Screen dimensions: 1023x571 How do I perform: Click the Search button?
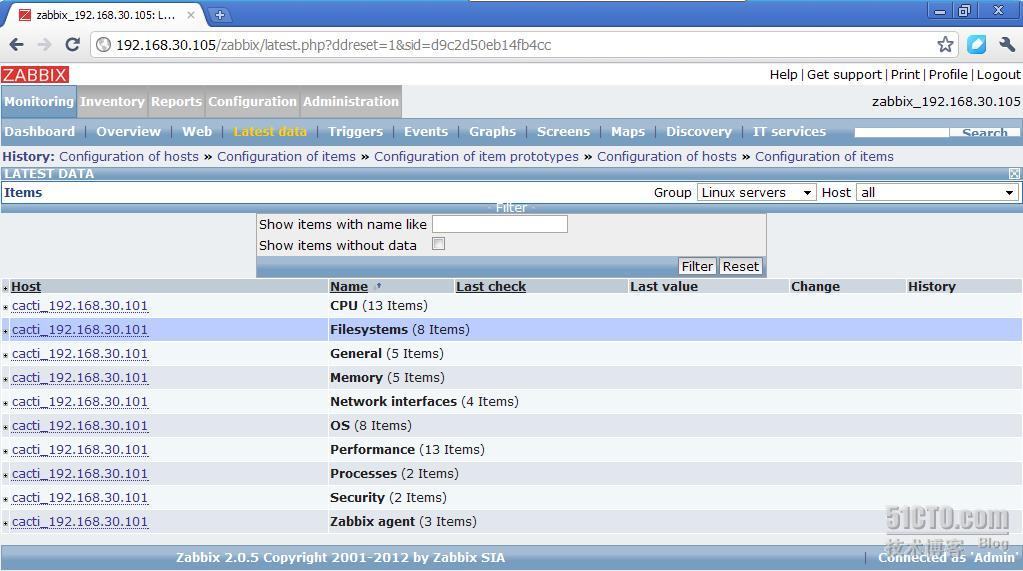(x=985, y=132)
